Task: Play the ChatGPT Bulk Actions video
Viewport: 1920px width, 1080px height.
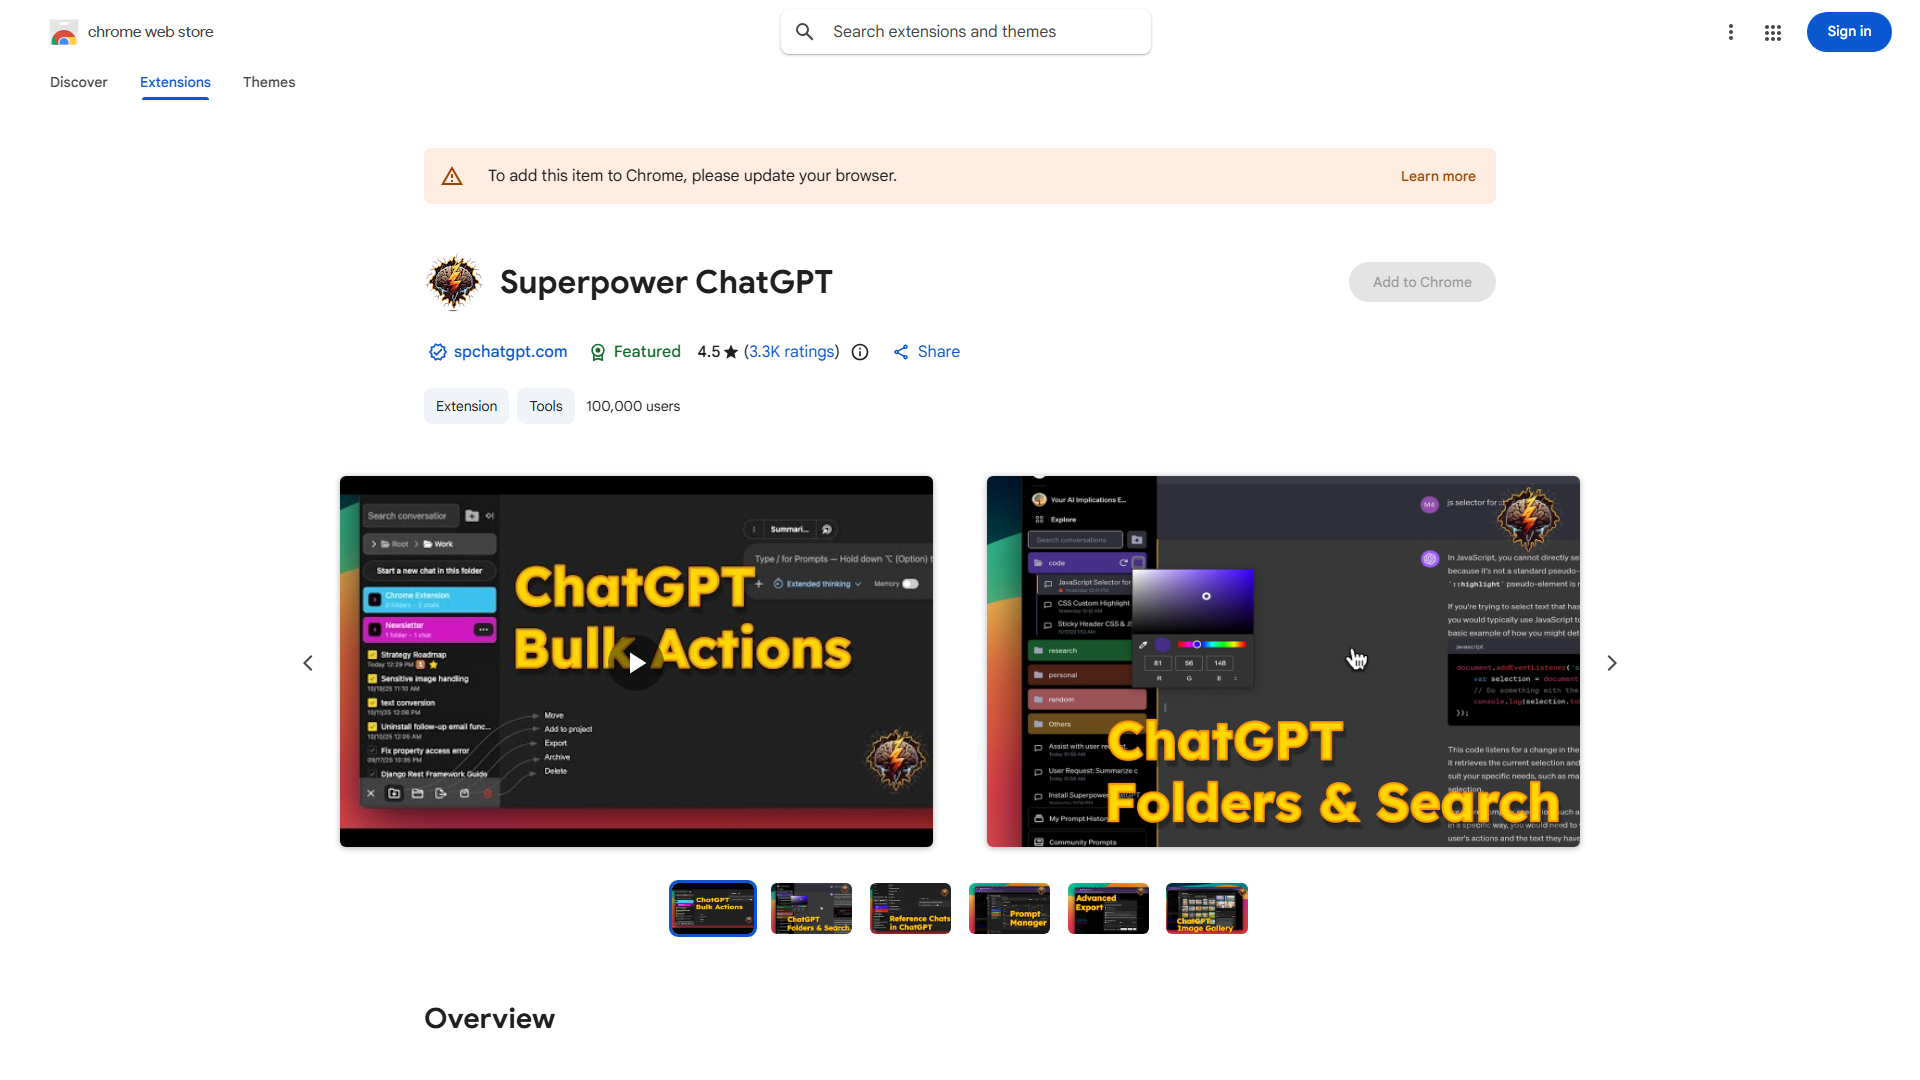Action: pyautogui.click(x=636, y=662)
